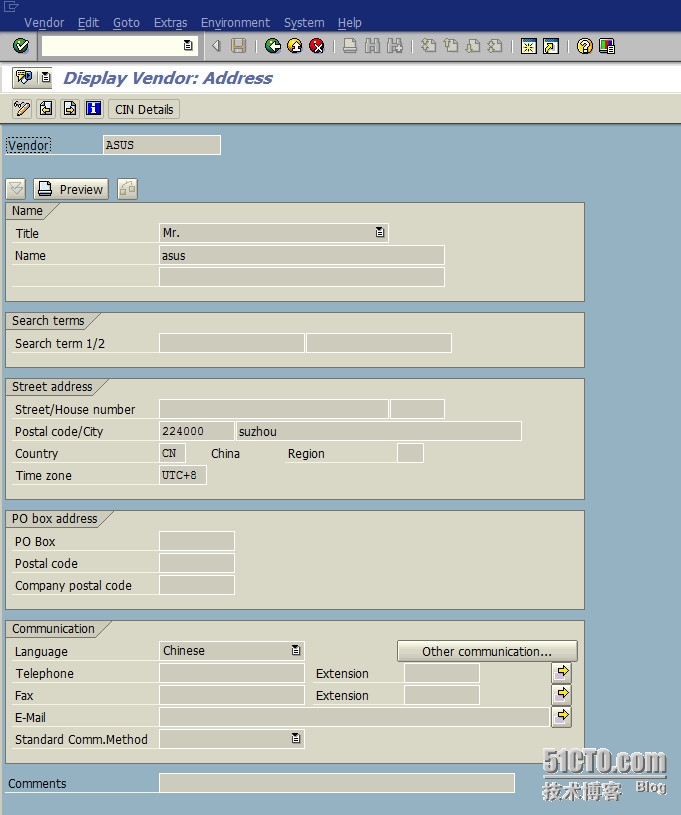
Task: Click the Comments input field
Action: [x=337, y=783]
